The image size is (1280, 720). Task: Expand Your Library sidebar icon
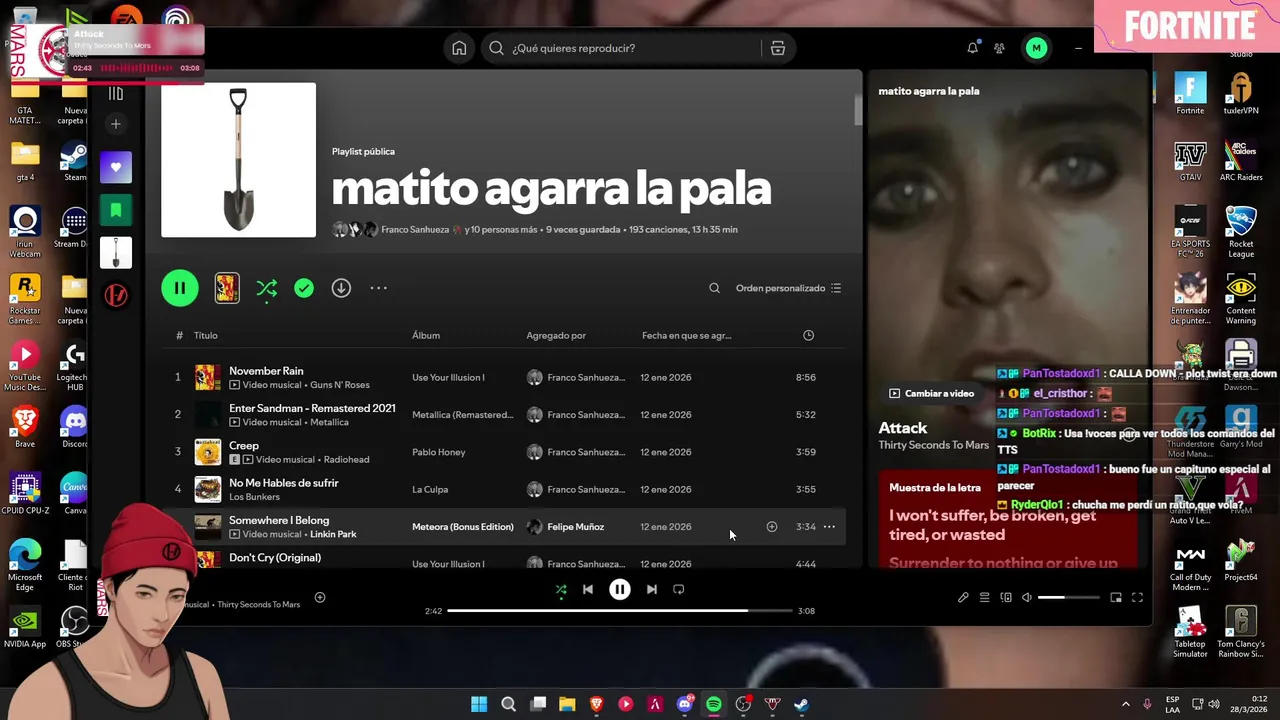point(116,93)
